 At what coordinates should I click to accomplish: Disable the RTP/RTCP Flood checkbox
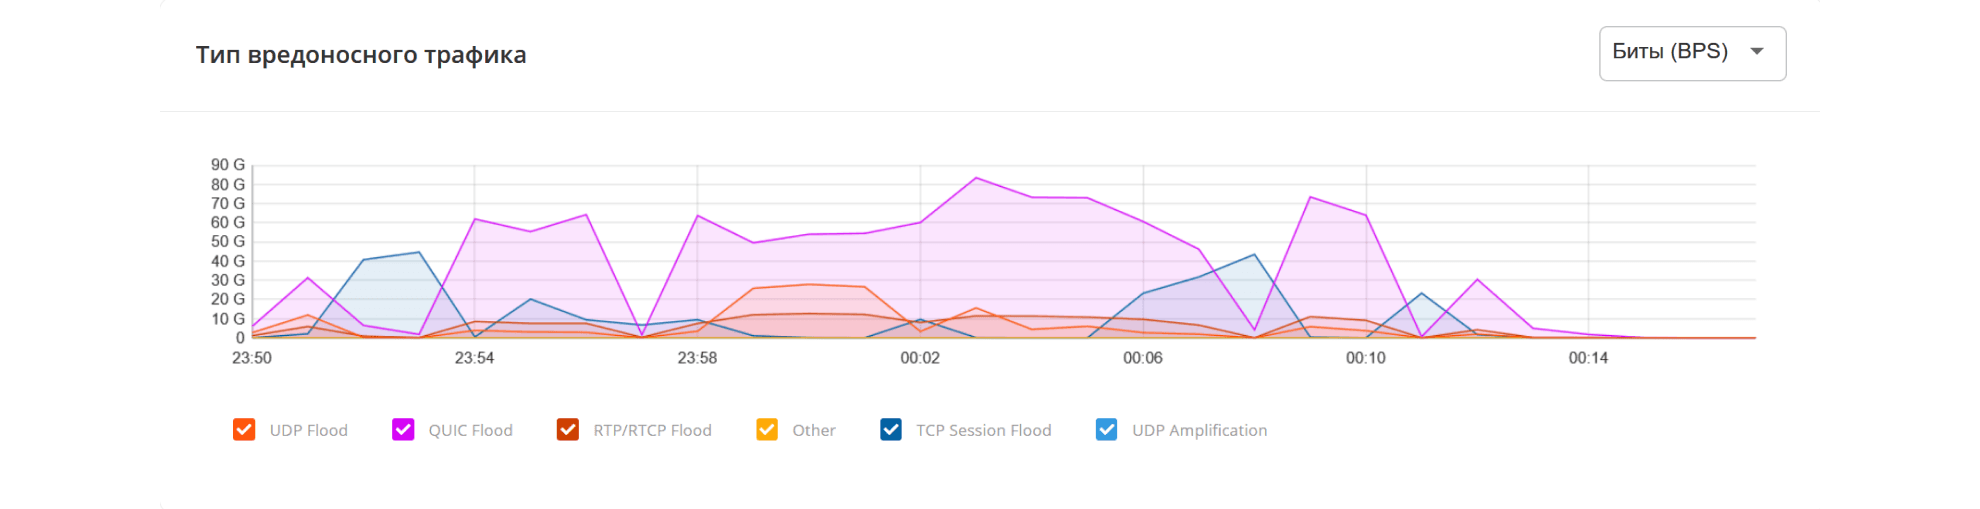tap(568, 430)
